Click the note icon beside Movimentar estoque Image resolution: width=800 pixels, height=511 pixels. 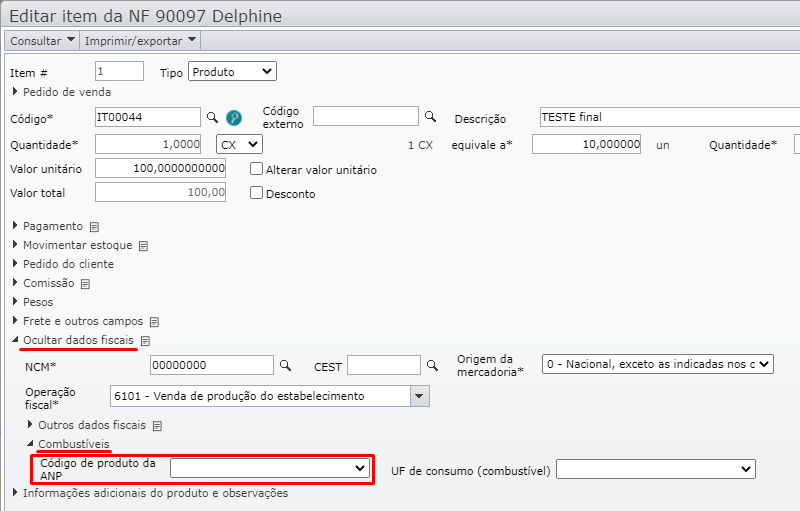coord(143,246)
